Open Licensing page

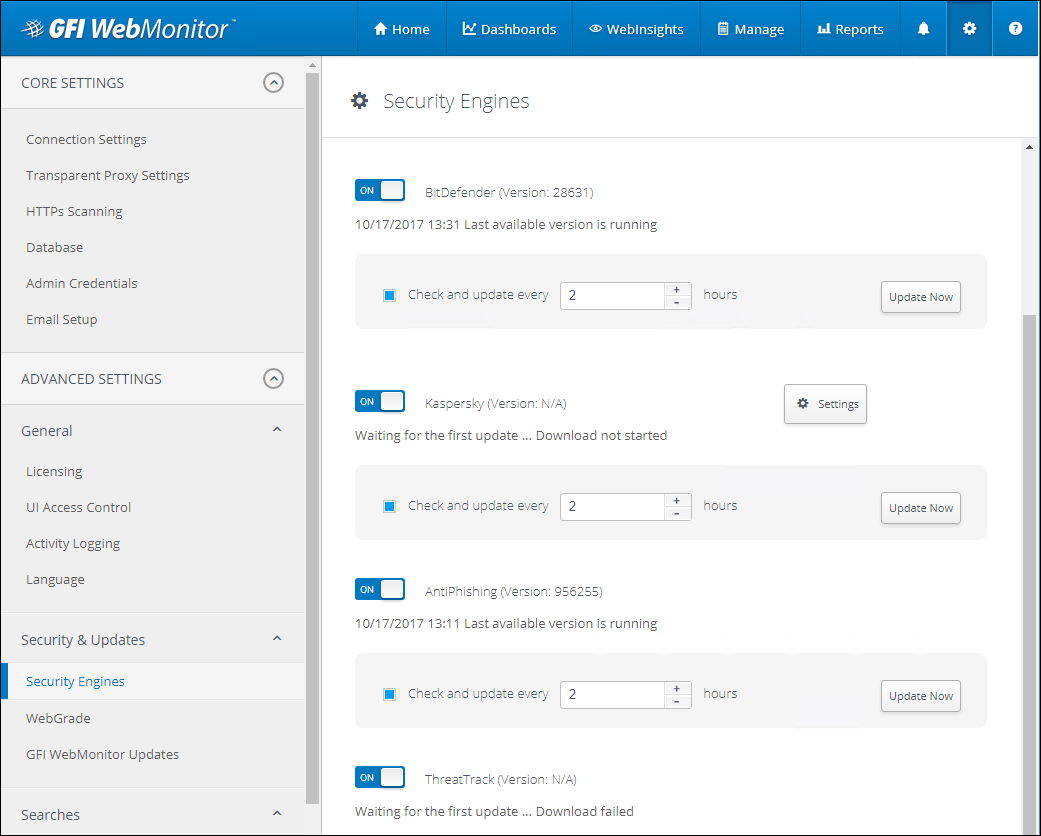[x=54, y=471]
